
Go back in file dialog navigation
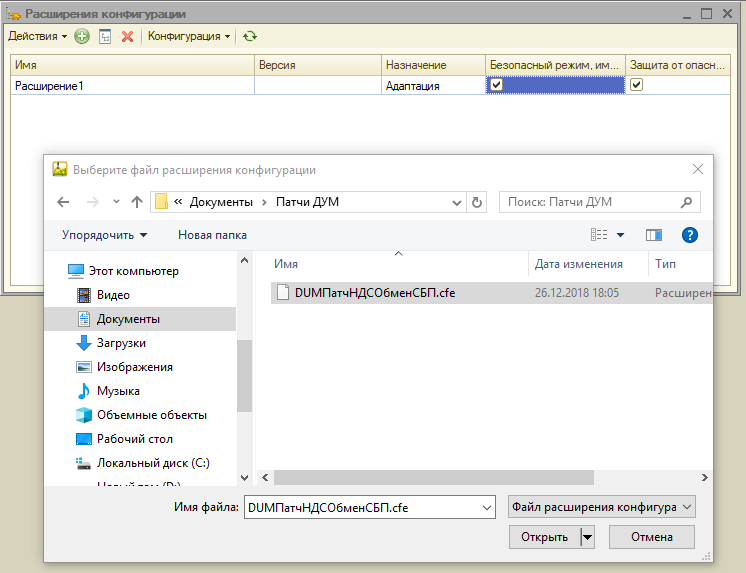tap(63, 202)
